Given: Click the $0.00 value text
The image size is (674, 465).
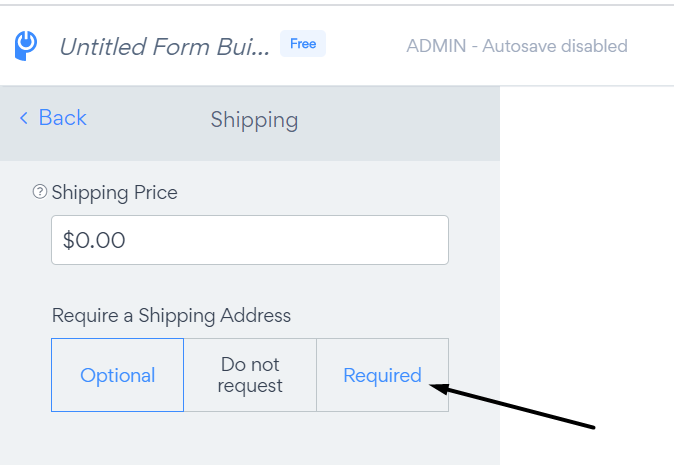Looking at the screenshot, I should coord(94,240).
